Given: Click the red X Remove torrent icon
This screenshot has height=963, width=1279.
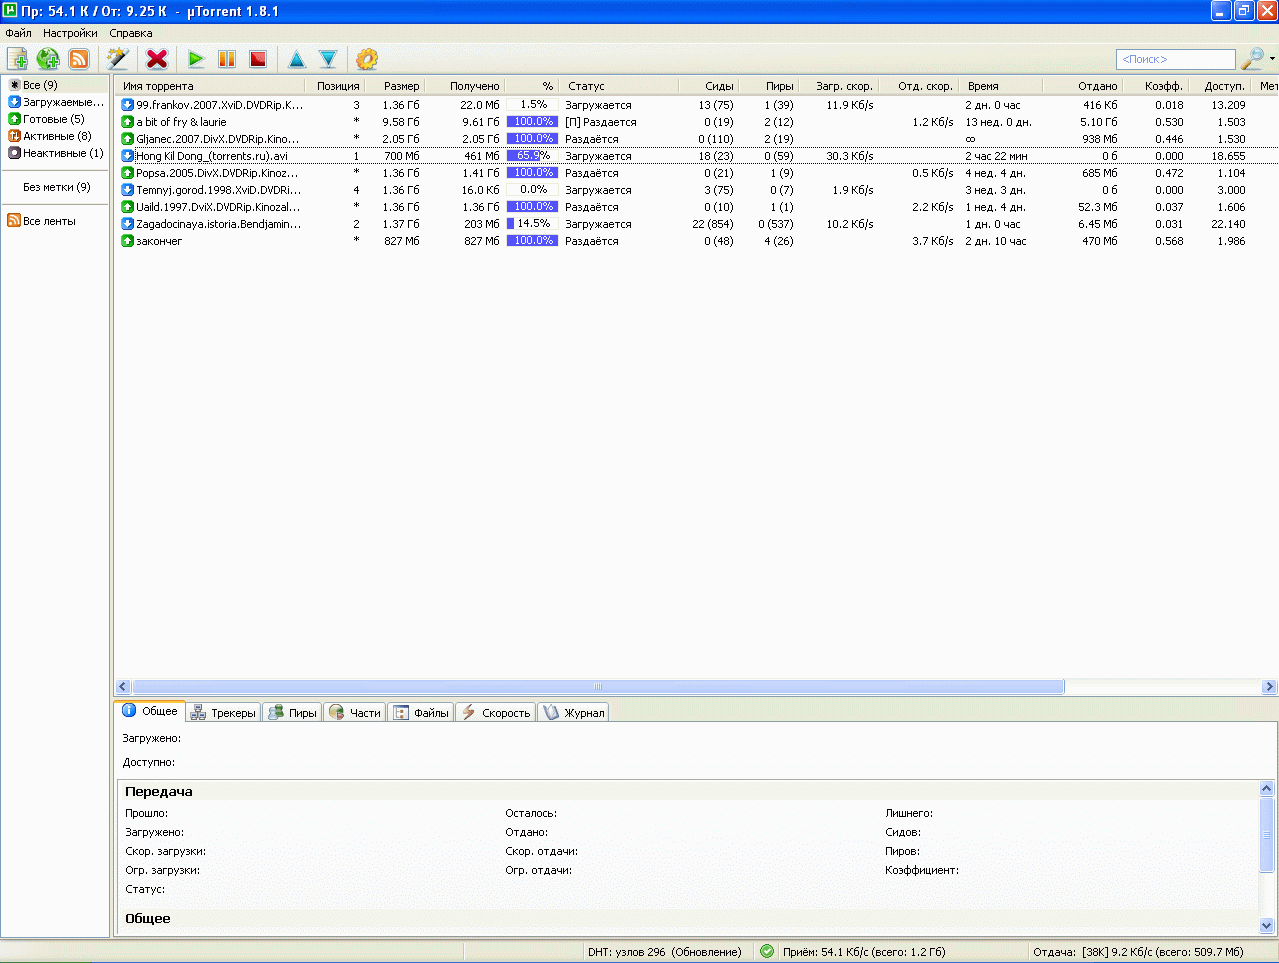Looking at the screenshot, I should click(x=157, y=59).
